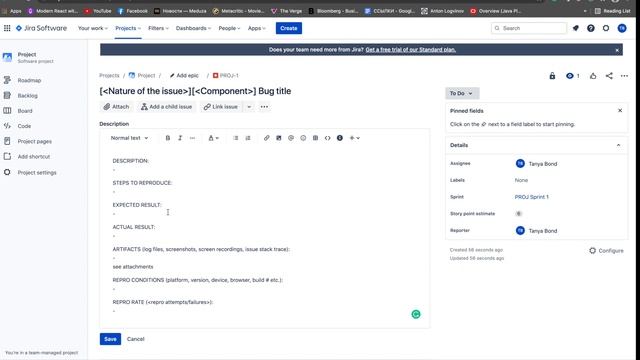Insert a link in description

(267, 138)
